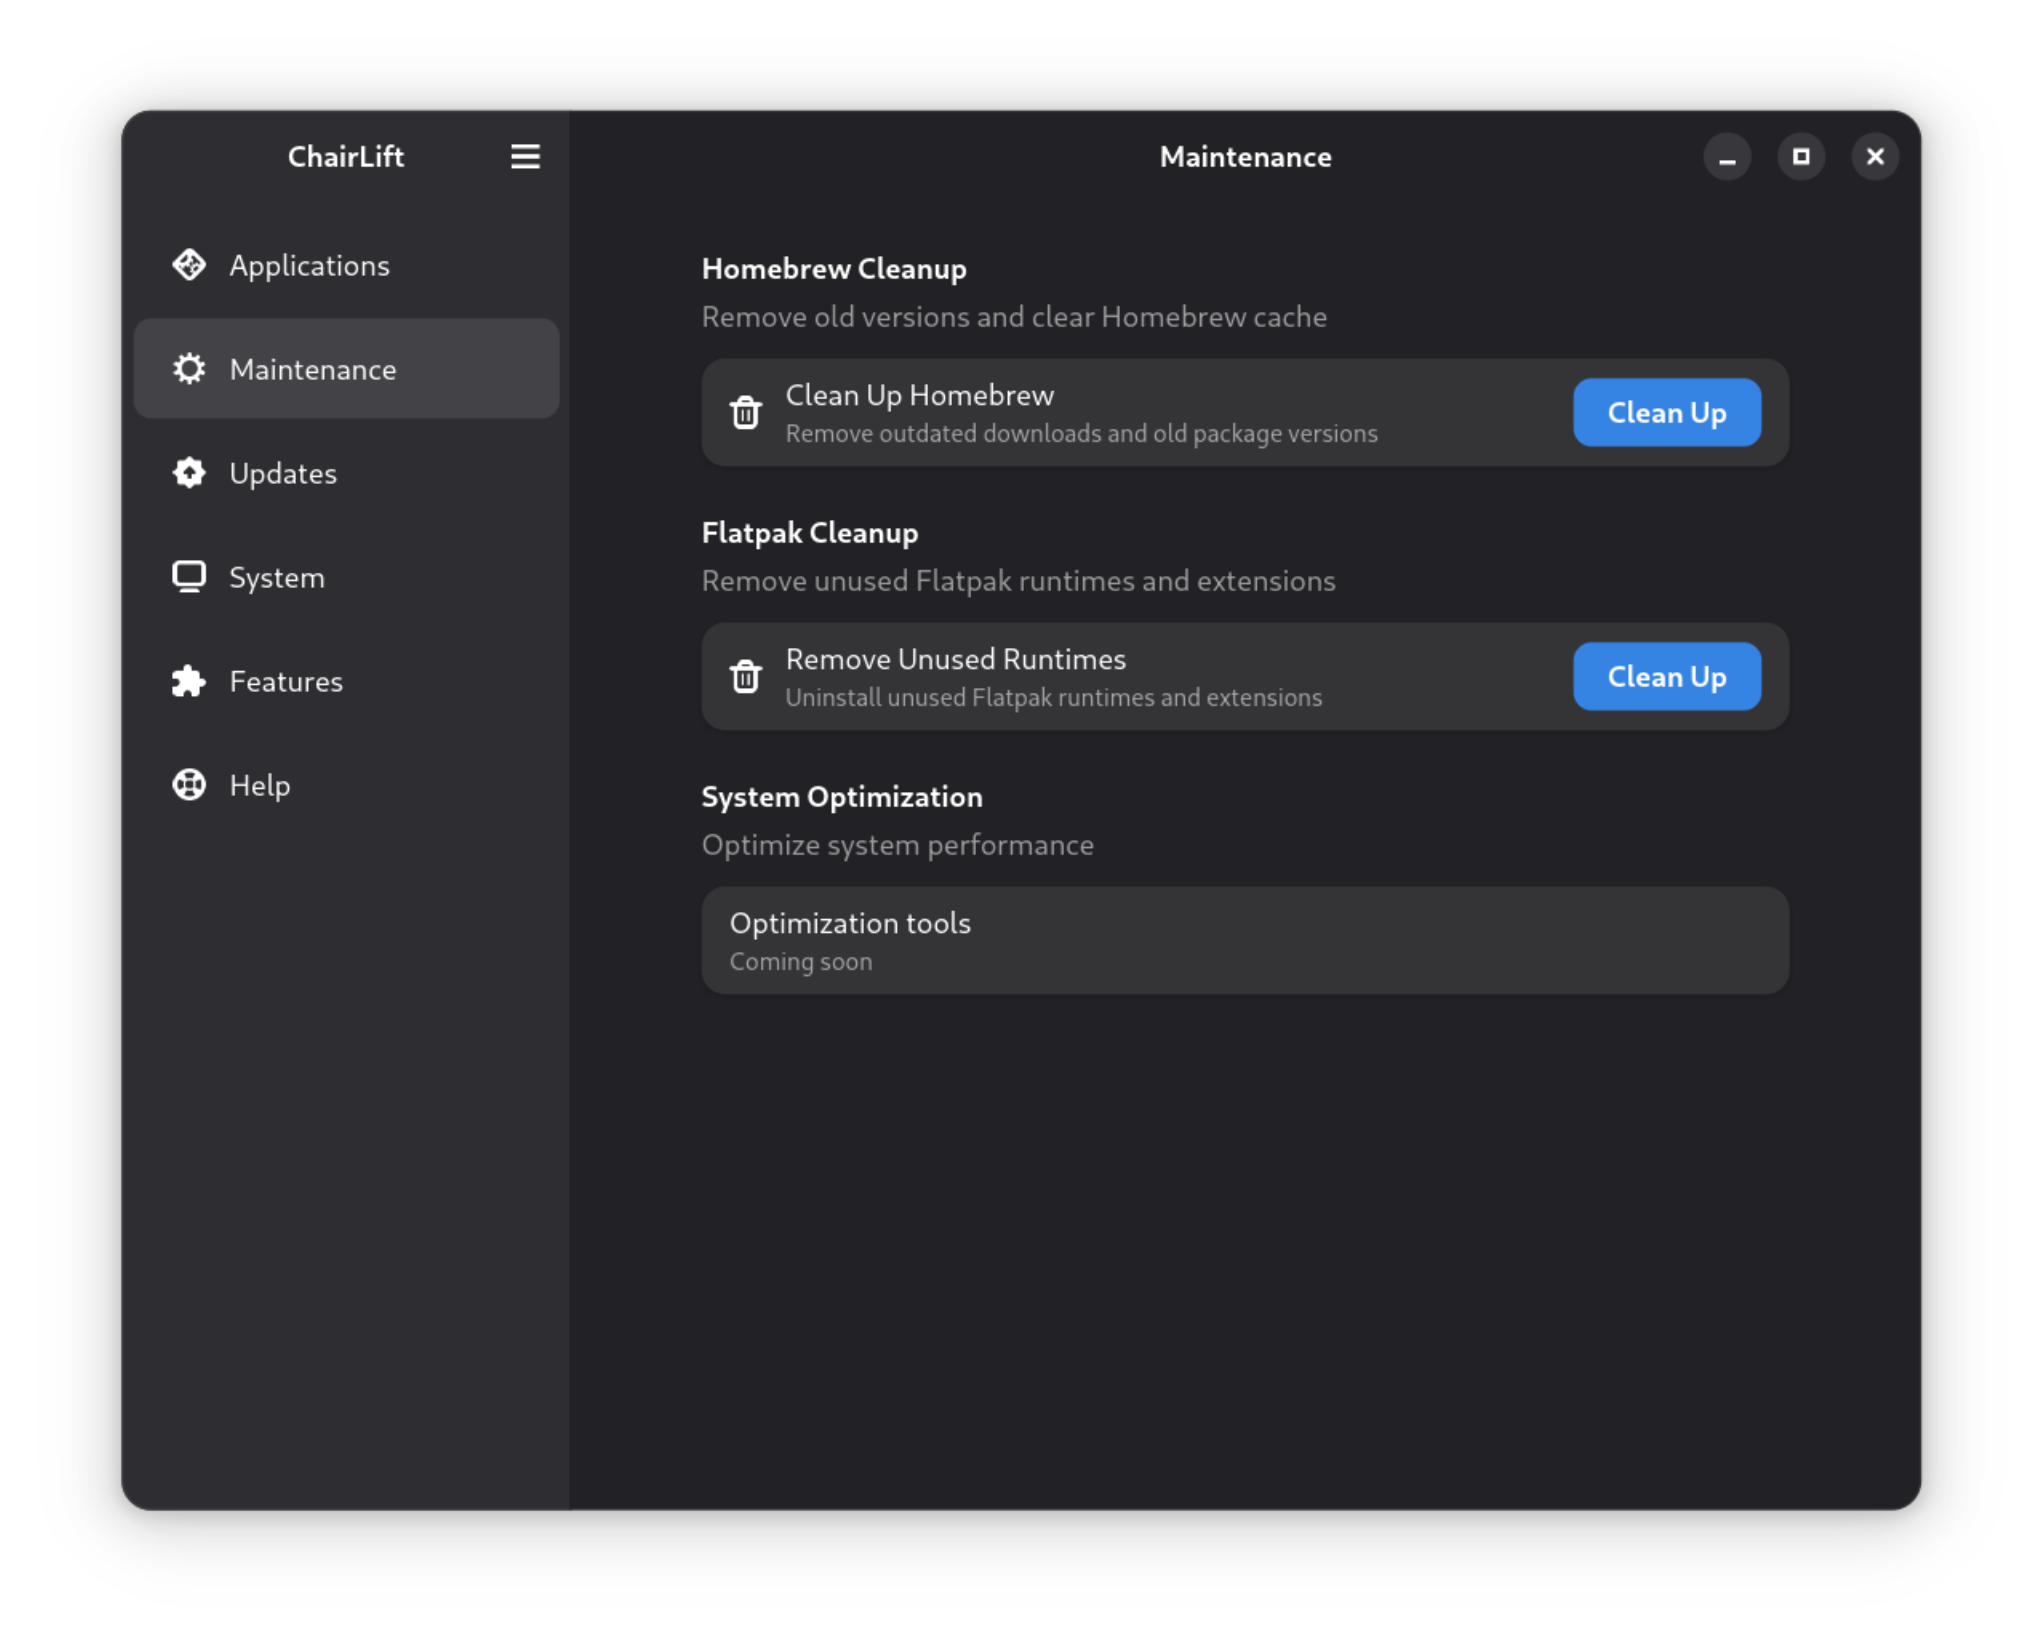Switch to the Updates page
The height and width of the screenshot is (1644, 2044).
346,473
